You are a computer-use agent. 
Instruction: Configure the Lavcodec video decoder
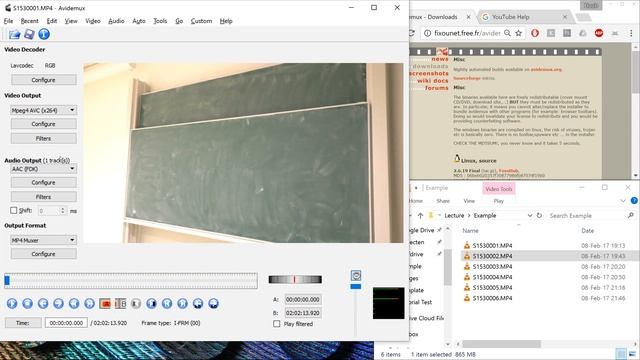point(43,80)
